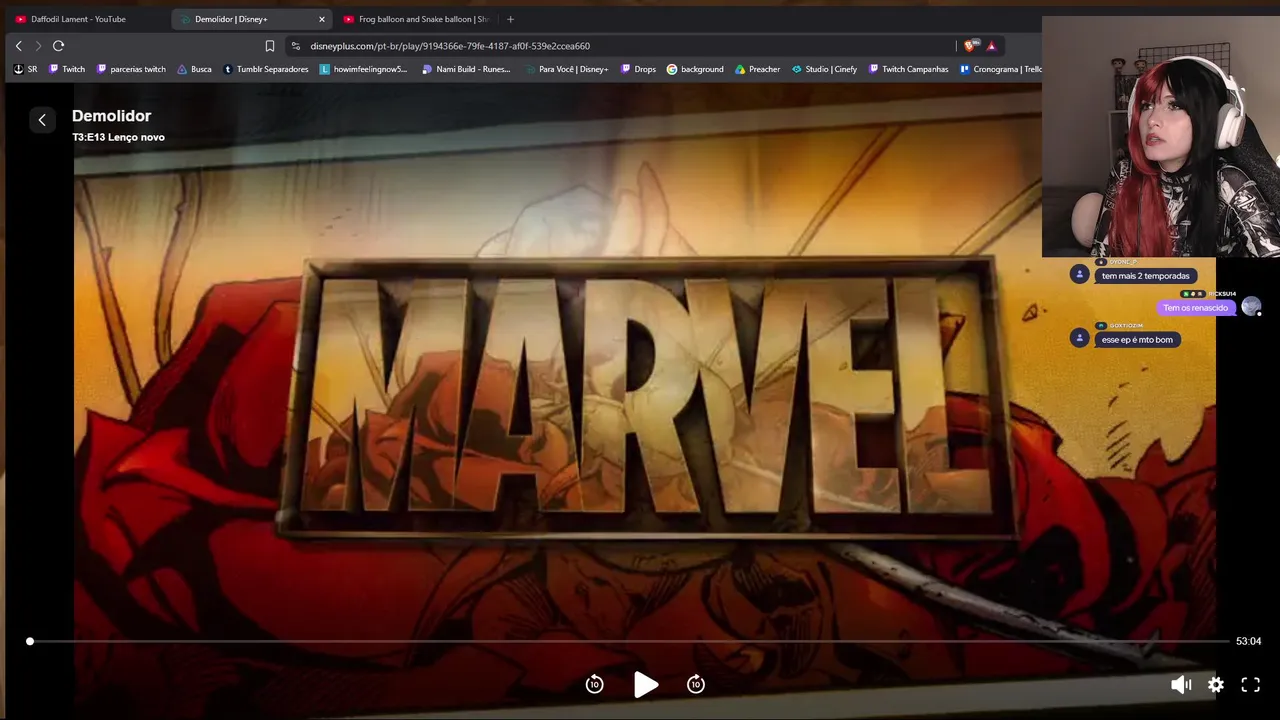Open the Preacher bookmark
The width and height of the screenshot is (1280, 720).
757,69
